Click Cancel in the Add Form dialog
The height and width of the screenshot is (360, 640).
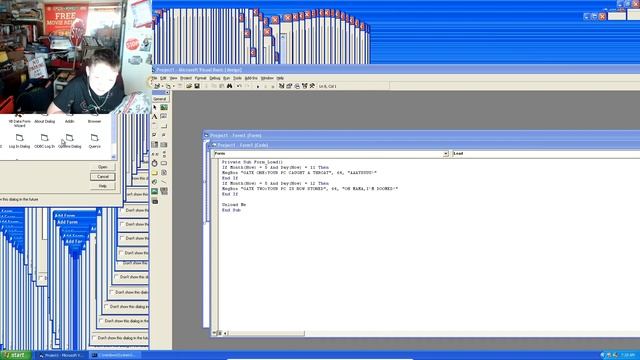point(103,177)
